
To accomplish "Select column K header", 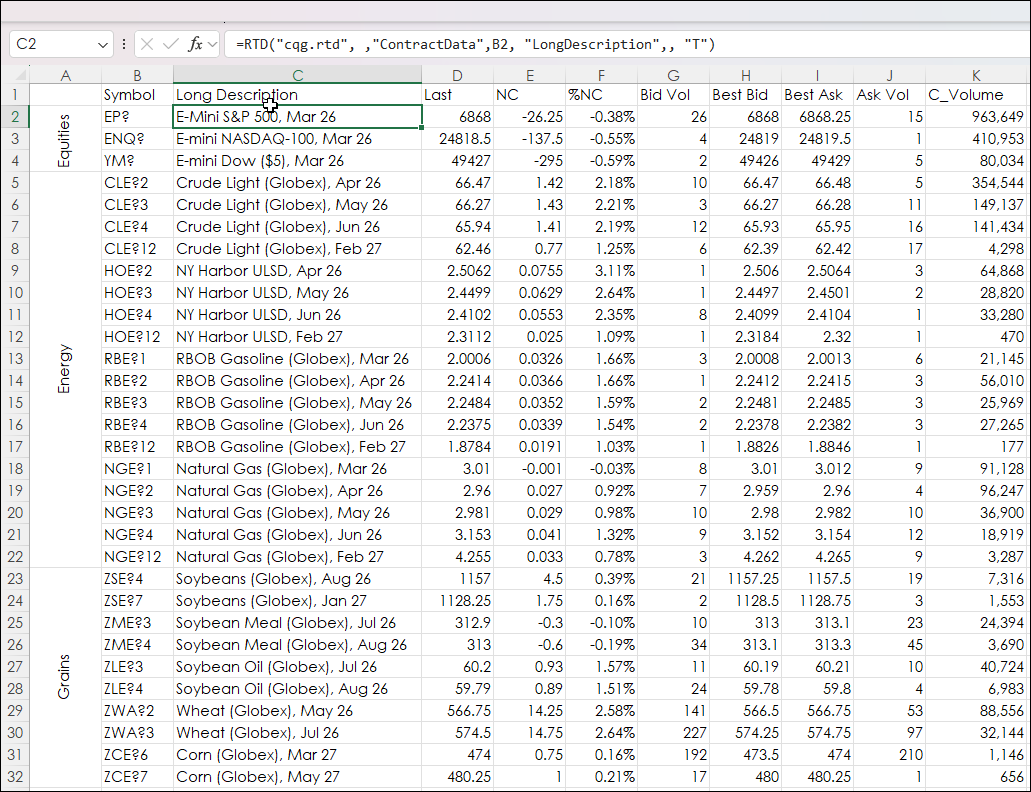I will pyautogui.click(x=976, y=76).
